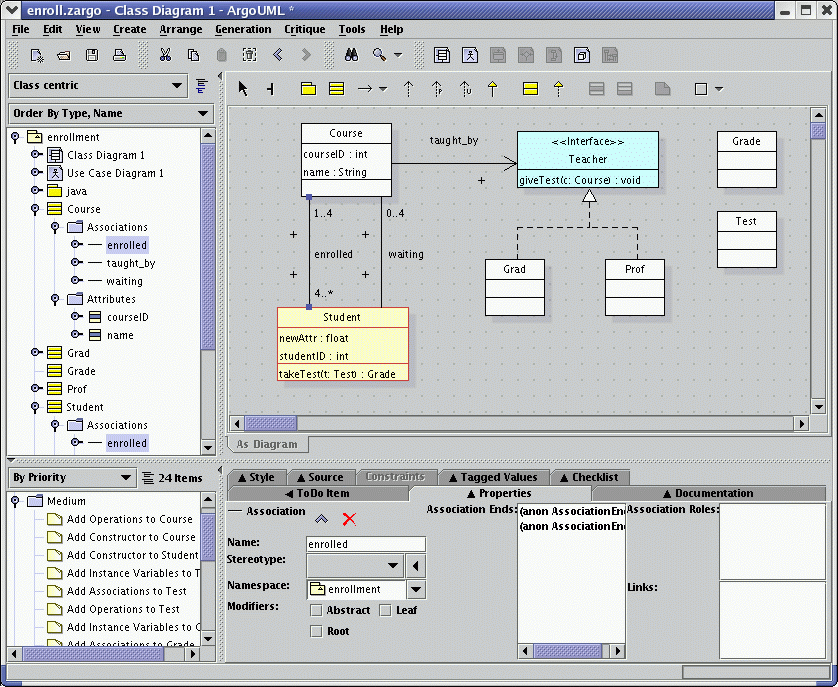838x687 pixels.
Task: Click the Save project floppy disk icon
Action: point(91,55)
